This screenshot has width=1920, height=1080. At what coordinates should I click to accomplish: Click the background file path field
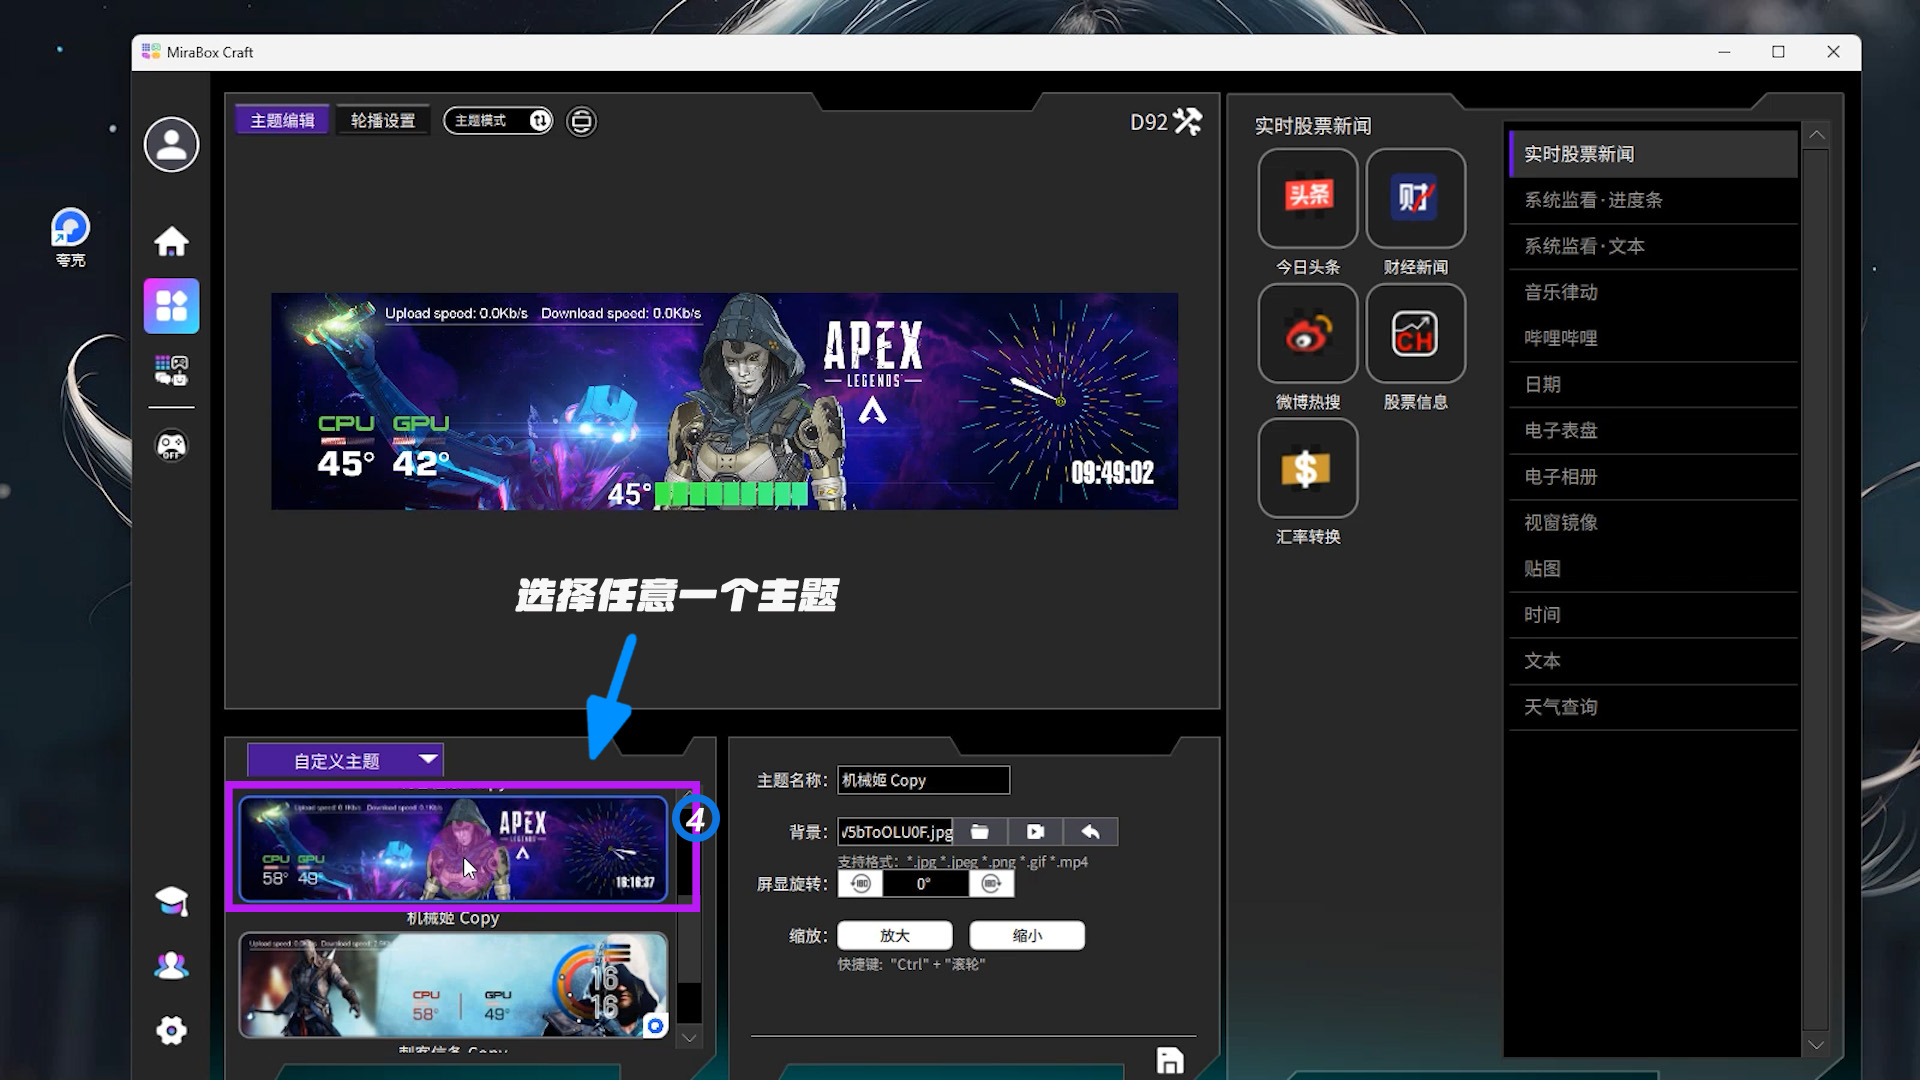(x=895, y=832)
